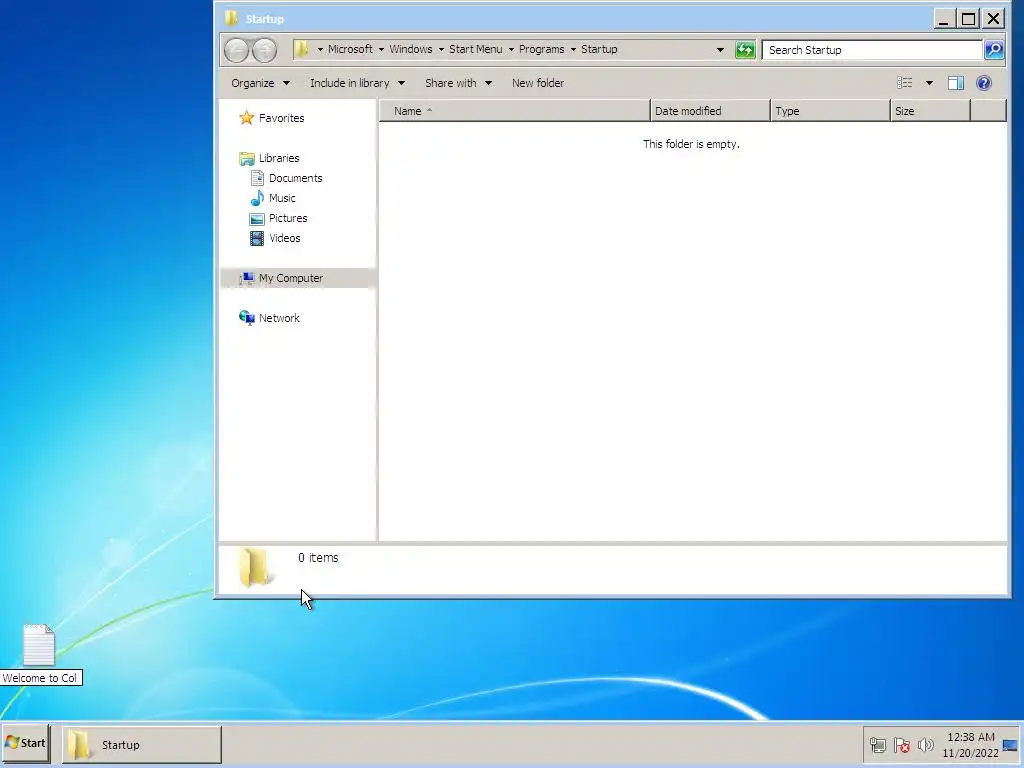
Task: Click the Startup taskbar button
Action: point(142,744)
